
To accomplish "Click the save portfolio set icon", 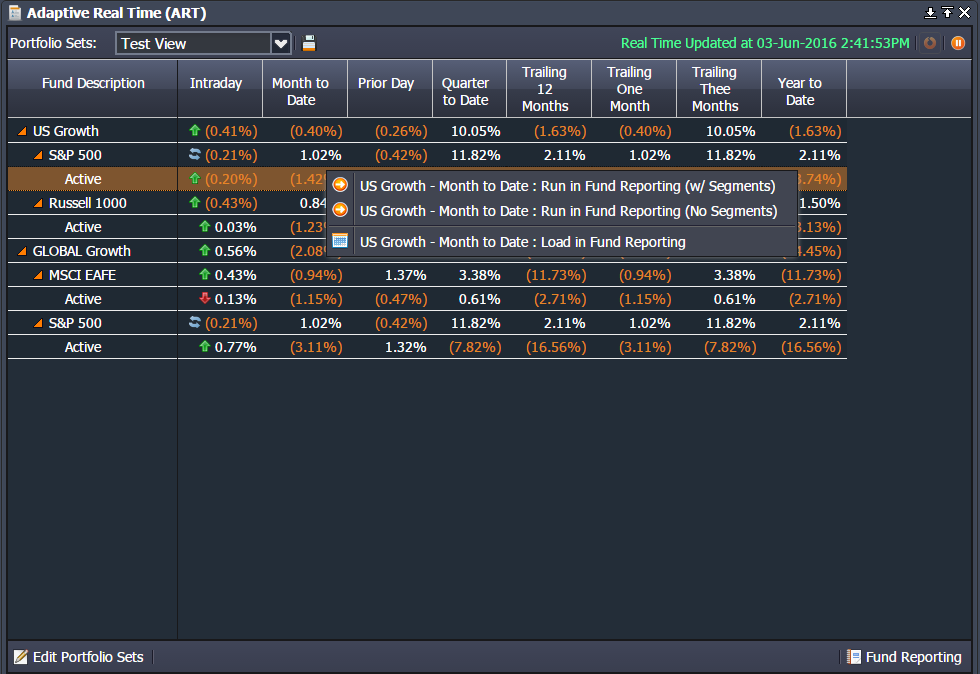I will (309, 43).
